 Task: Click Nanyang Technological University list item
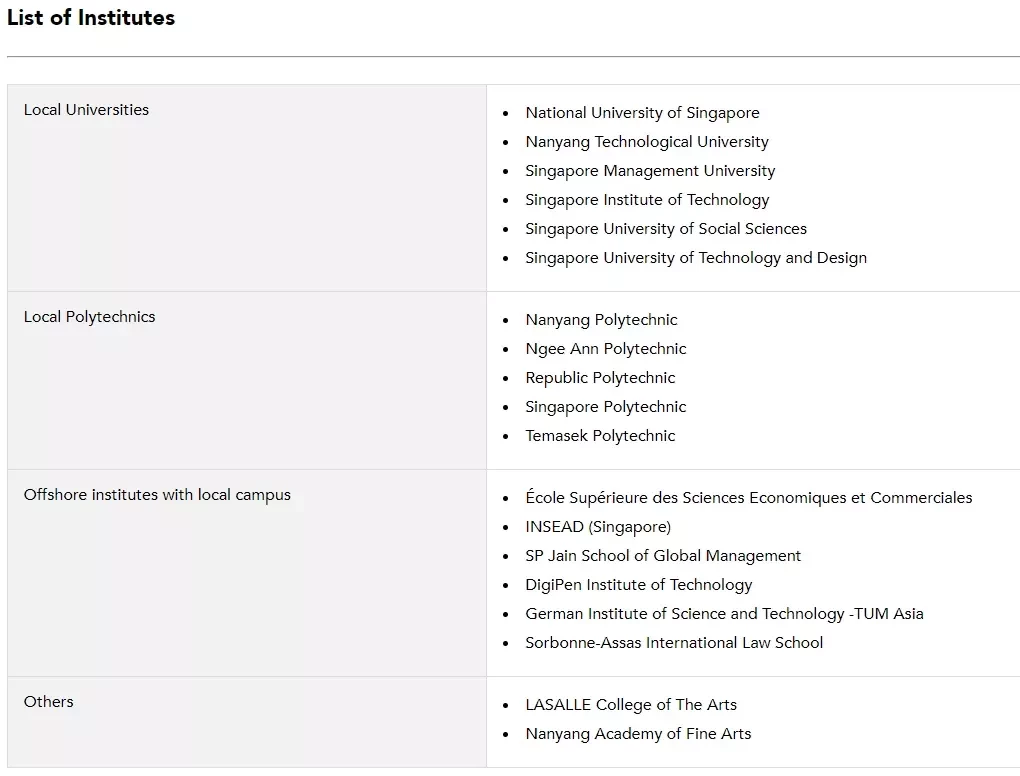click(647, 142)
